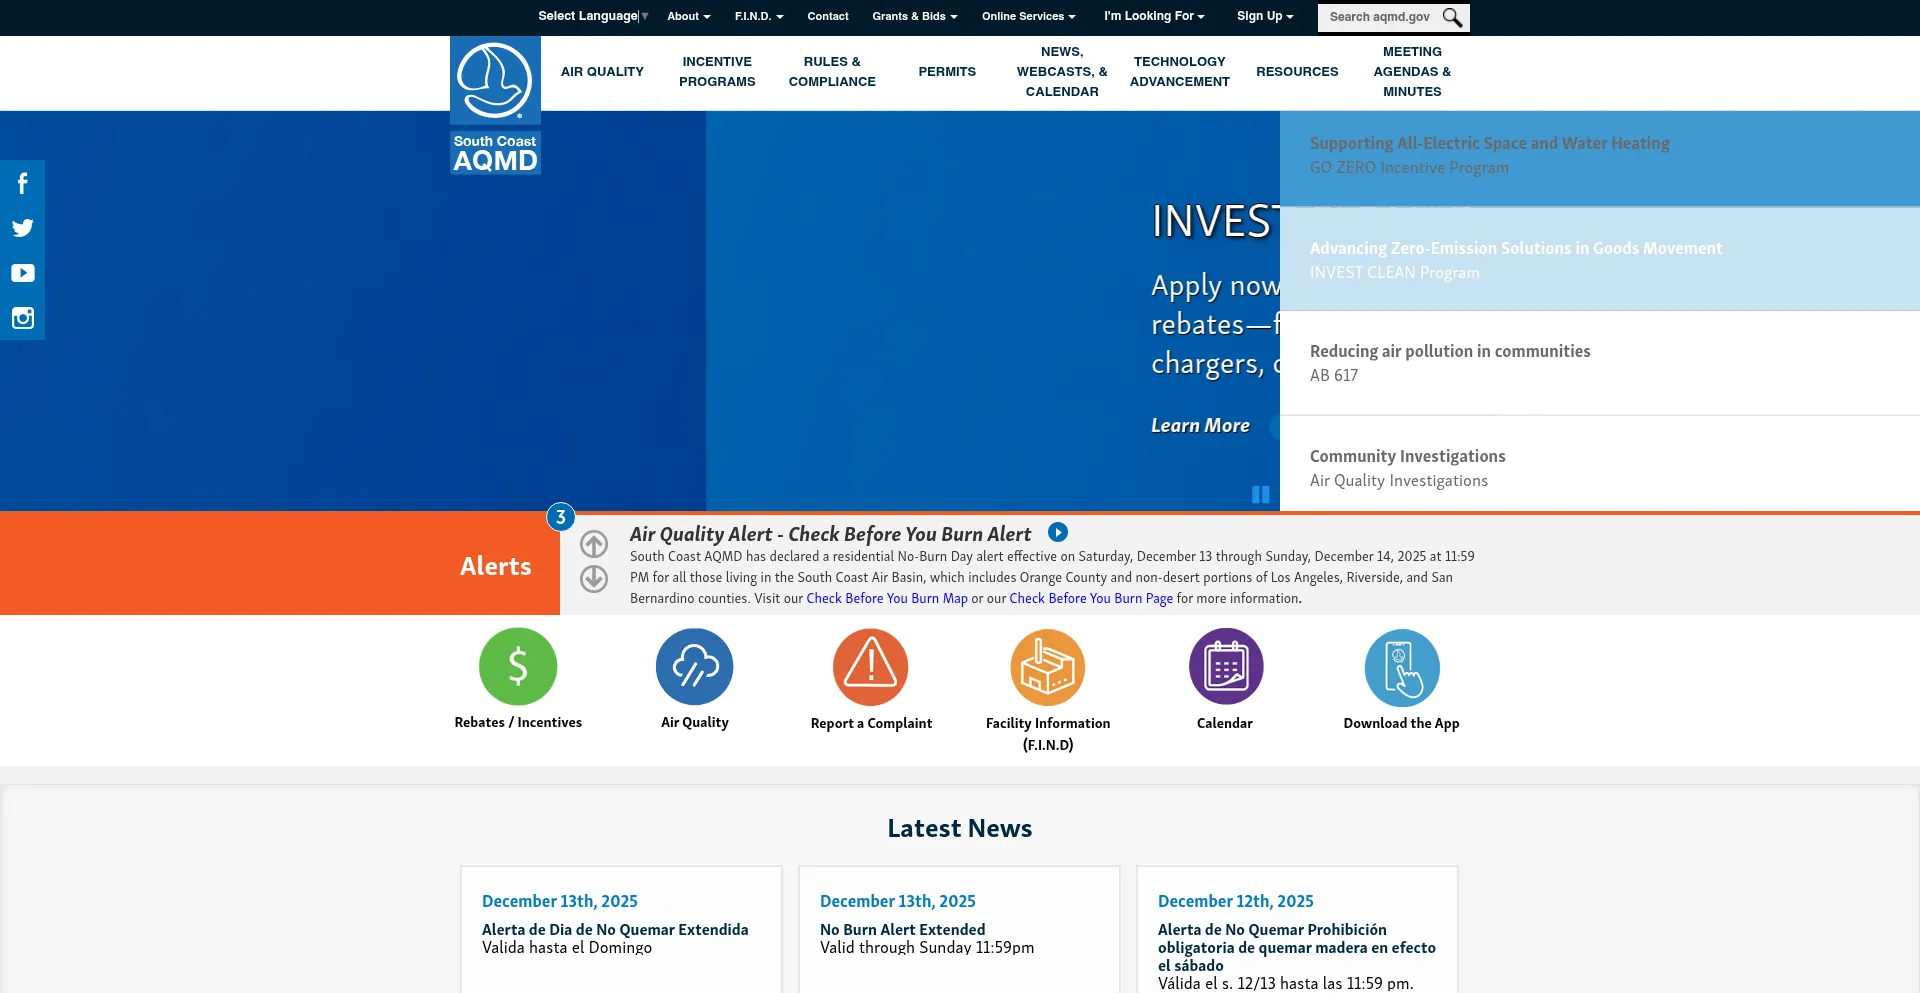Click the Report a Complaint warning icon

pyautogui.click(x=870, y=666)
